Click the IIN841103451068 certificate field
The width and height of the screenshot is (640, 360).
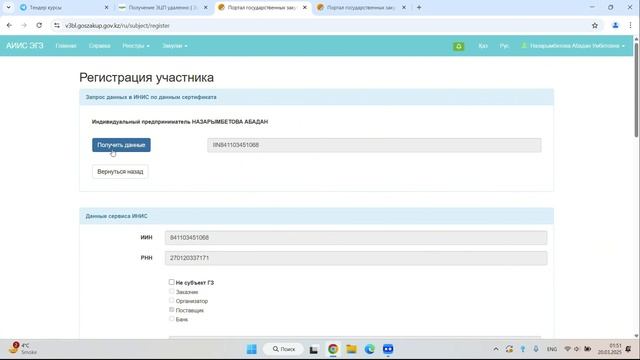pos(374,145)
